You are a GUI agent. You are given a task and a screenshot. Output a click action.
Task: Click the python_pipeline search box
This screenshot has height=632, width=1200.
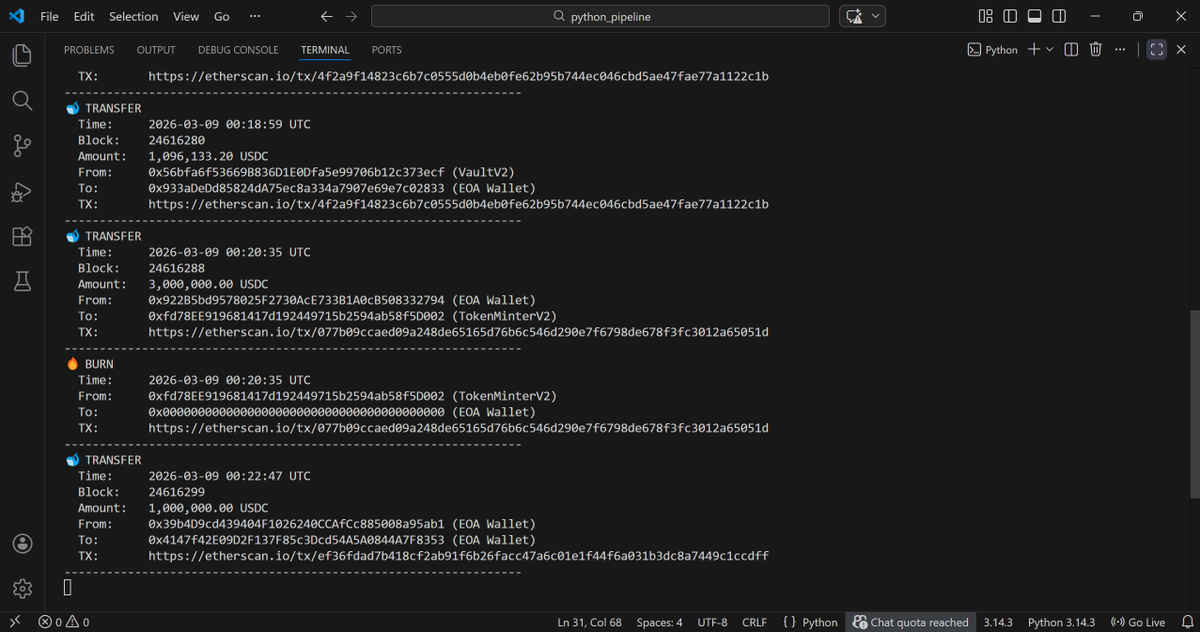pos(600,16)
